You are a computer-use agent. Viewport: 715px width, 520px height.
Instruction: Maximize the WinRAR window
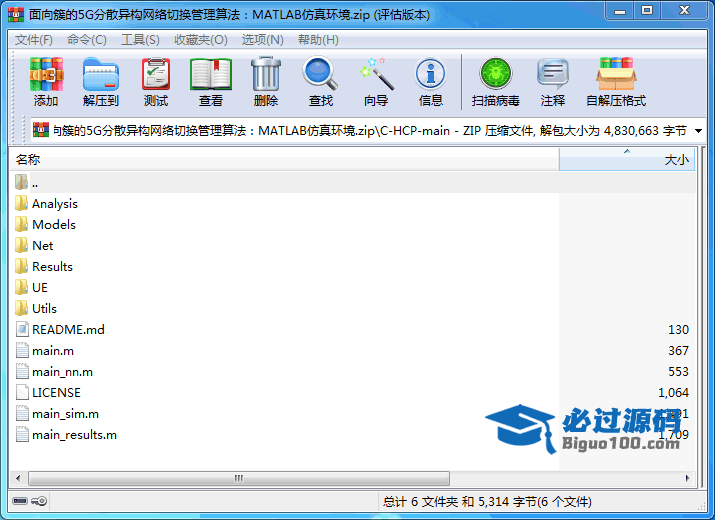point(647,11)
